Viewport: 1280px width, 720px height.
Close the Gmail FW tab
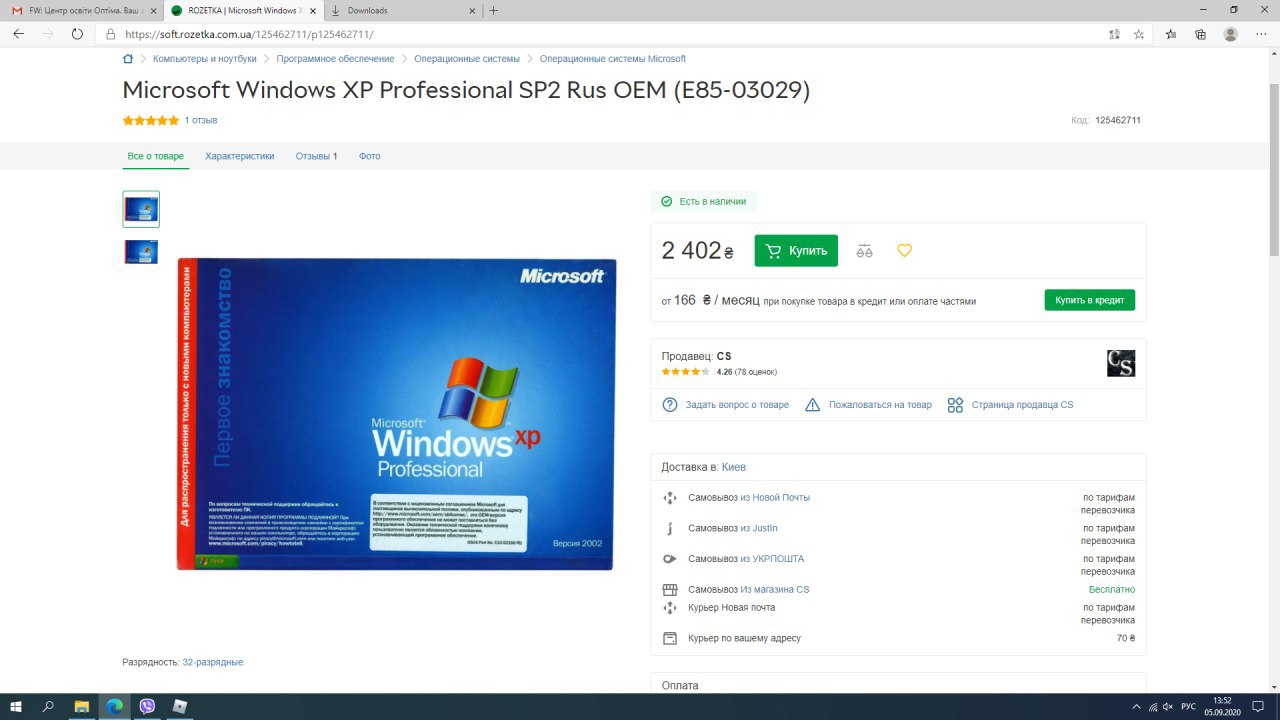click(153, 10)
